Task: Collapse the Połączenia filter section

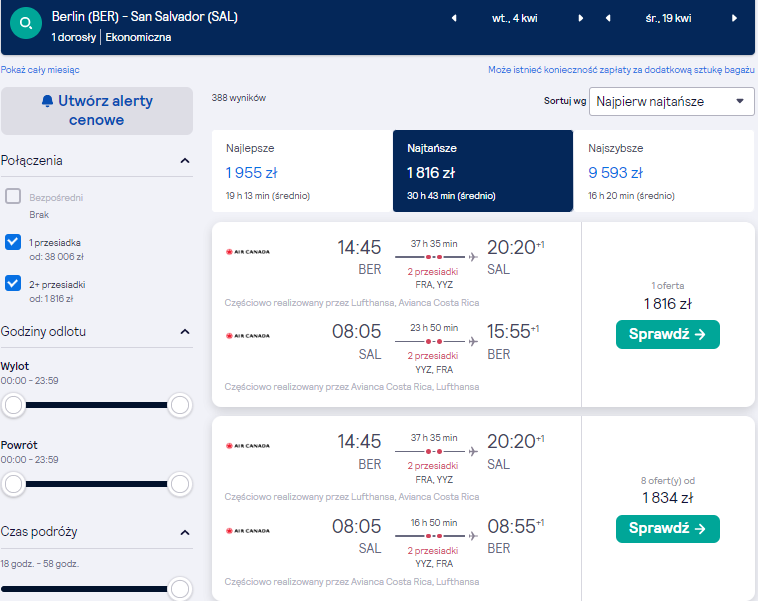Action: tap(185, 161)
